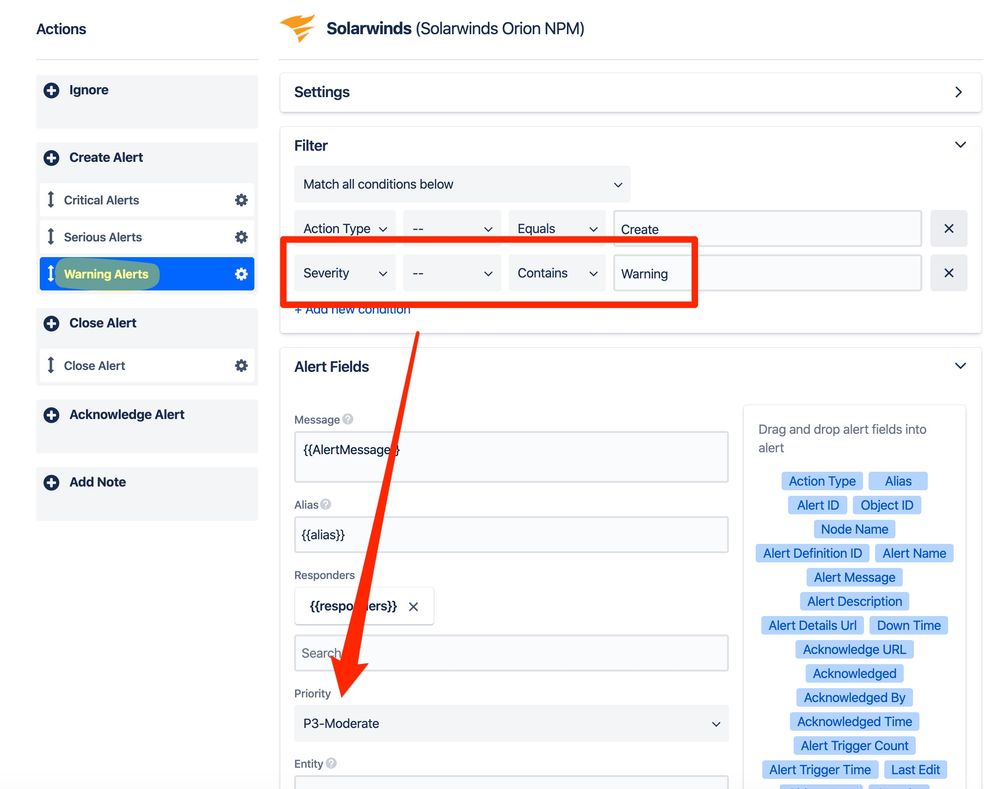
Task: Click the Acknowledge Alert action heading
Action: pos(127,415)
